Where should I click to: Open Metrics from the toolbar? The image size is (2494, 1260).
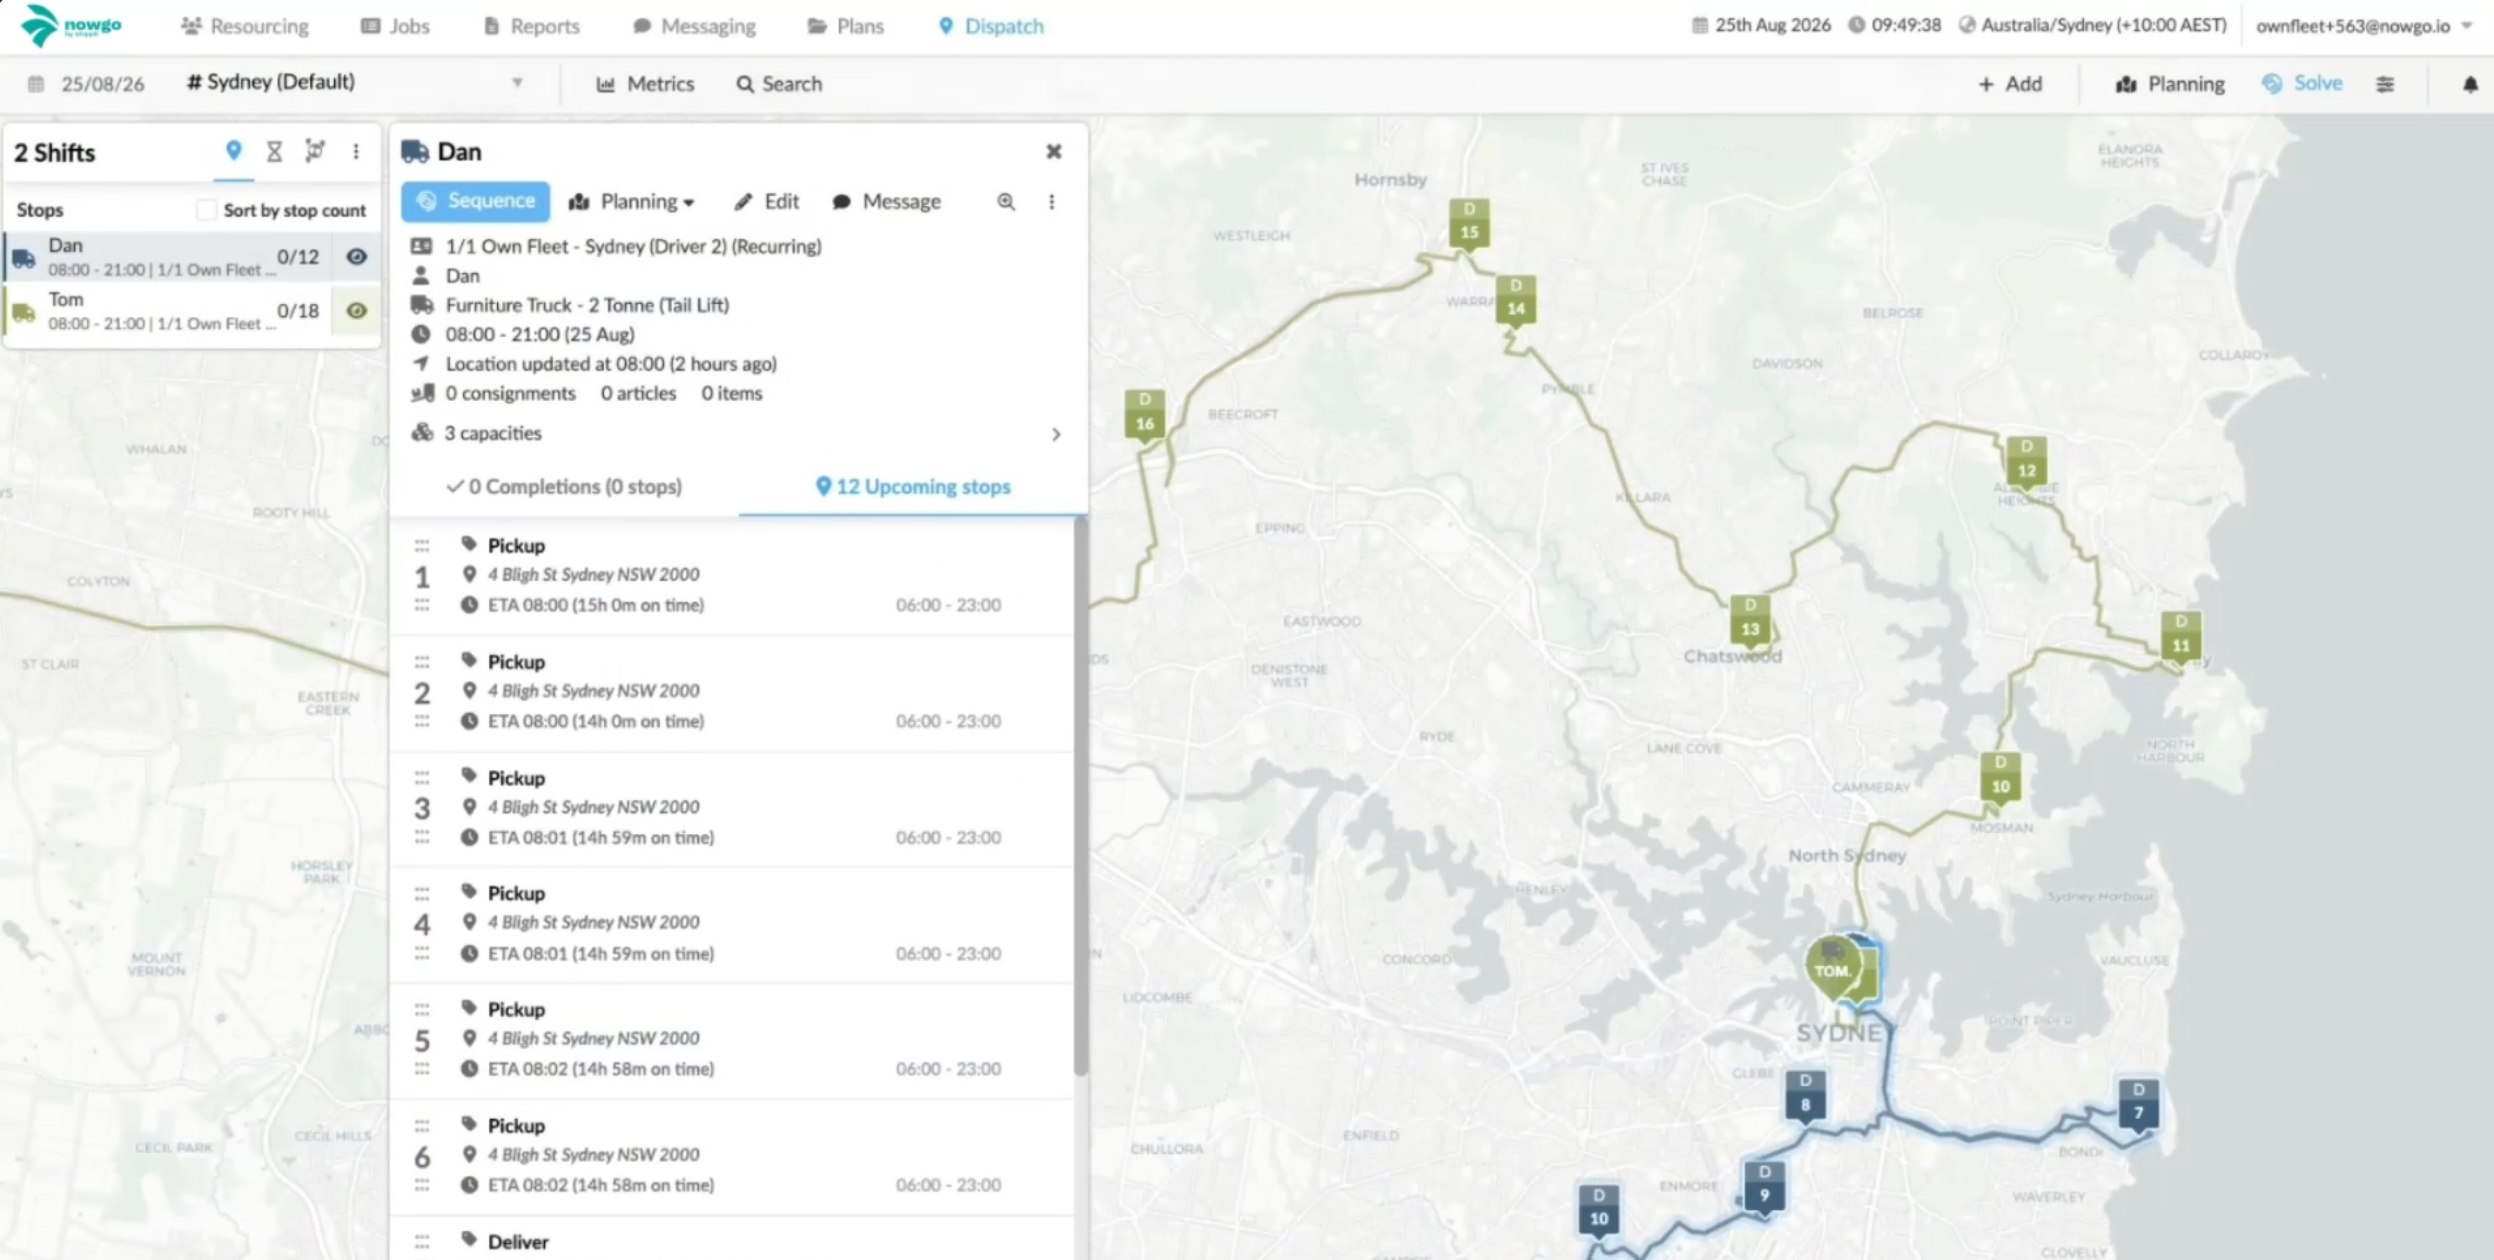click(645, 84)
